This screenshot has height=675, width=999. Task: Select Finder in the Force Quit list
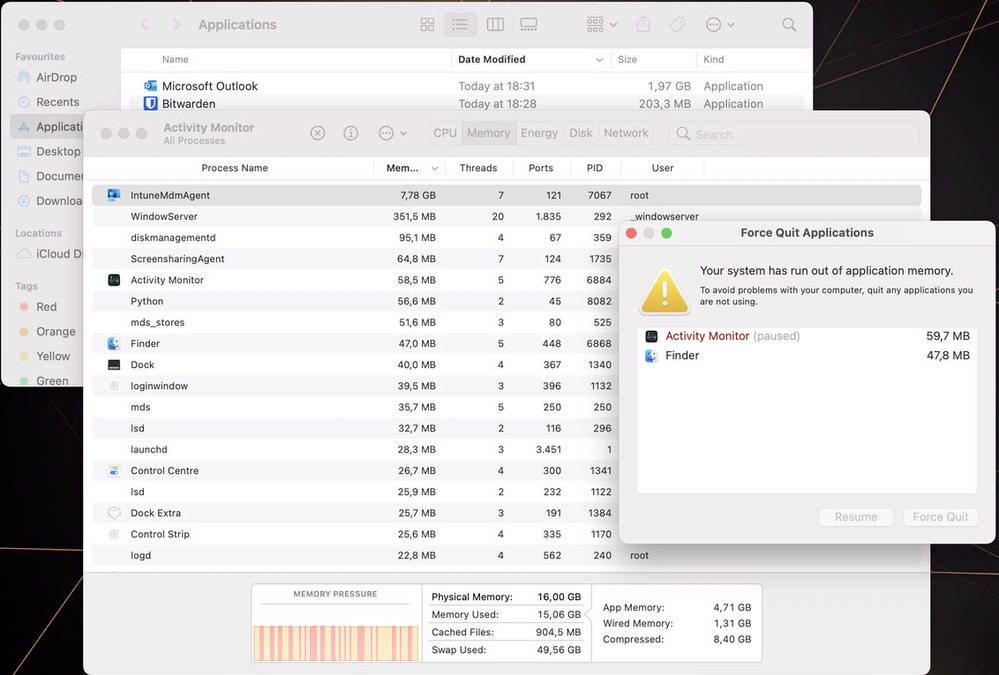tap(807, 356)
